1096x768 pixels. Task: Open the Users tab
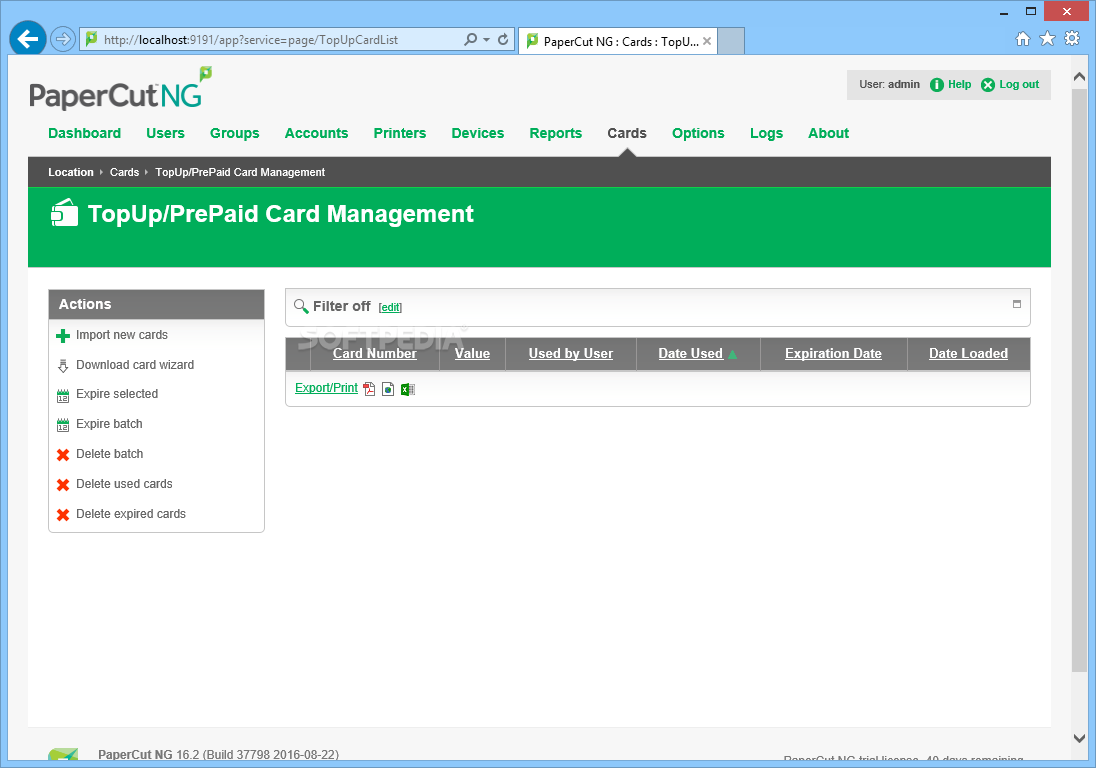point(165,133)
